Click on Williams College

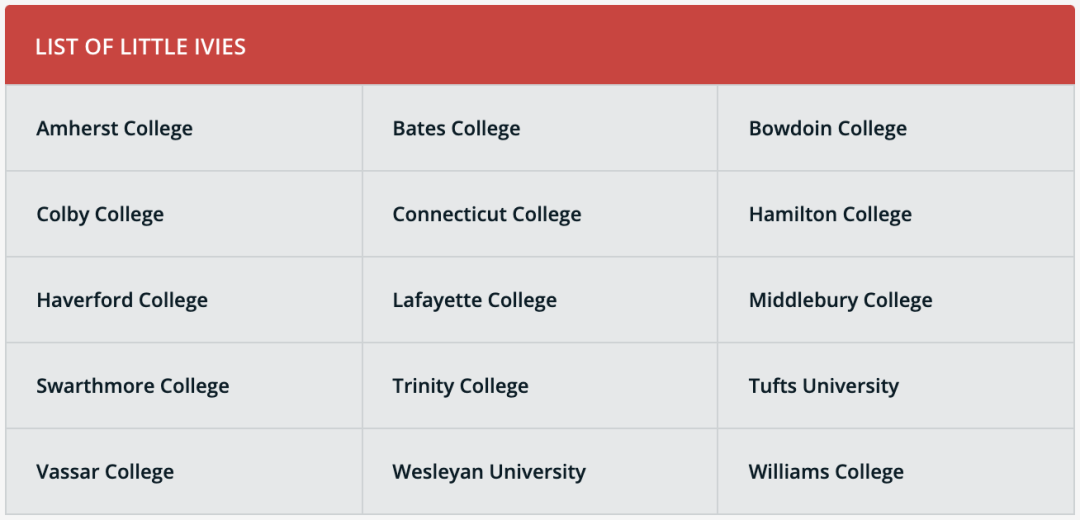point(826,472)
